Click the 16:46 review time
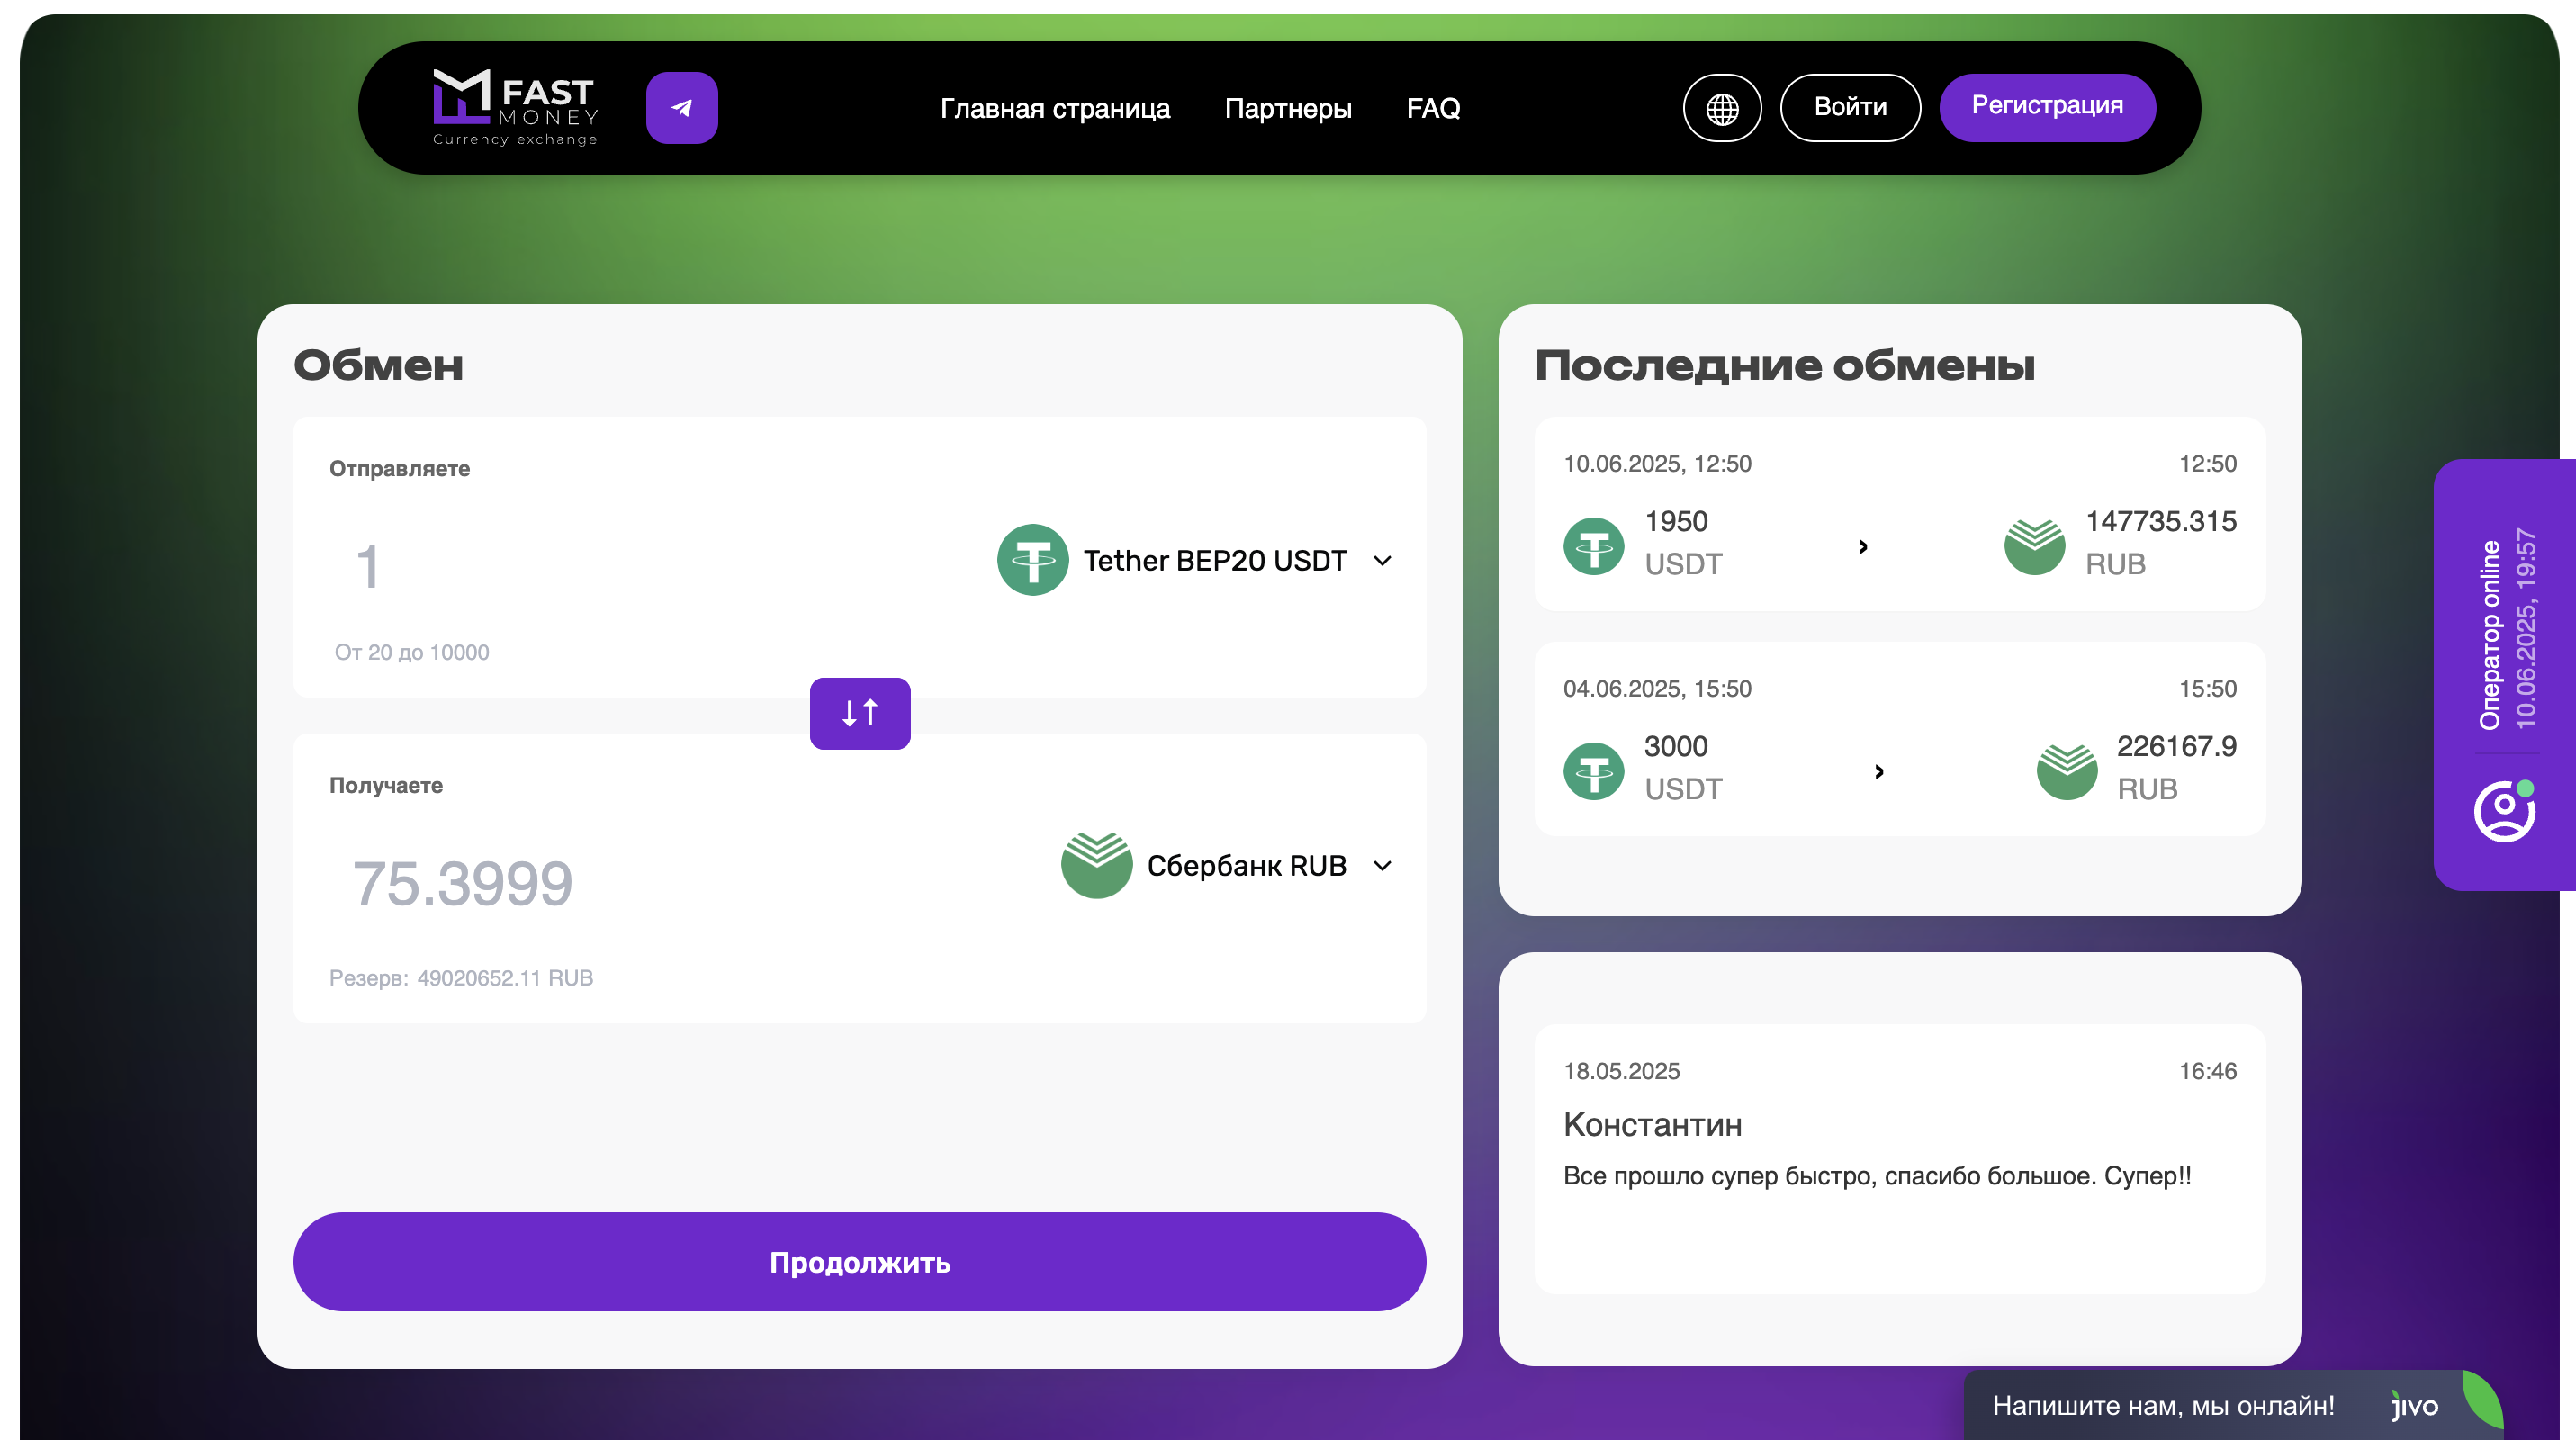This screenshot has width=2576, height=1440. (x=2207, y=1071)
